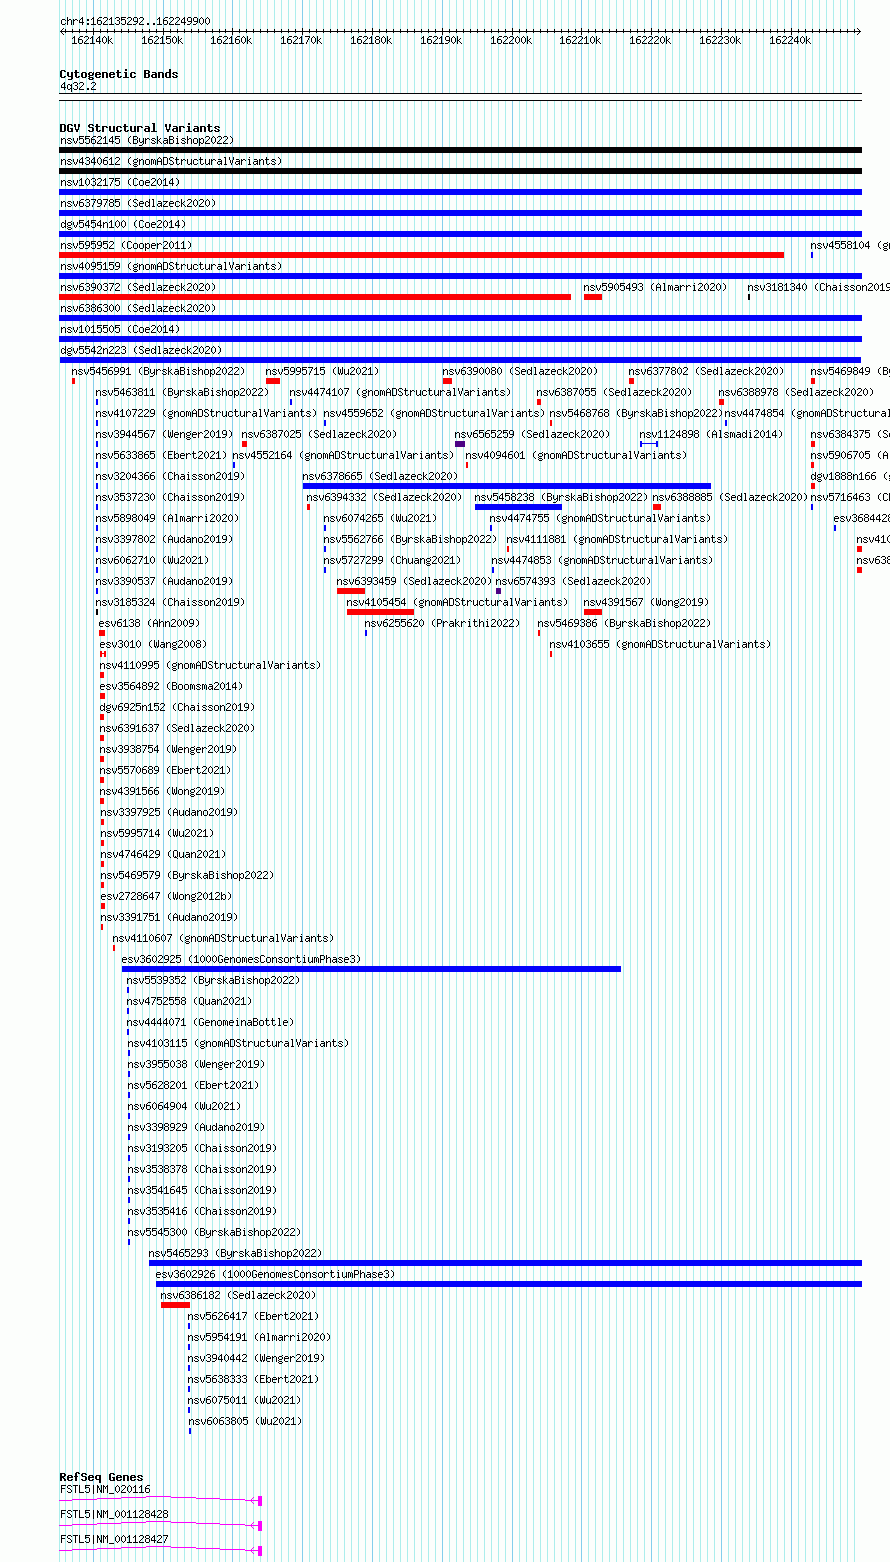
Task: Click the red bar under nsv6386182
Action: pyautogui.click(x=175, y=1305)
